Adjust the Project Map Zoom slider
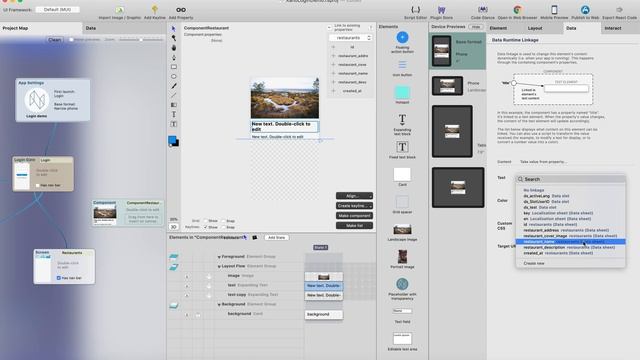640x360 pixels. (x=141, y=40)
